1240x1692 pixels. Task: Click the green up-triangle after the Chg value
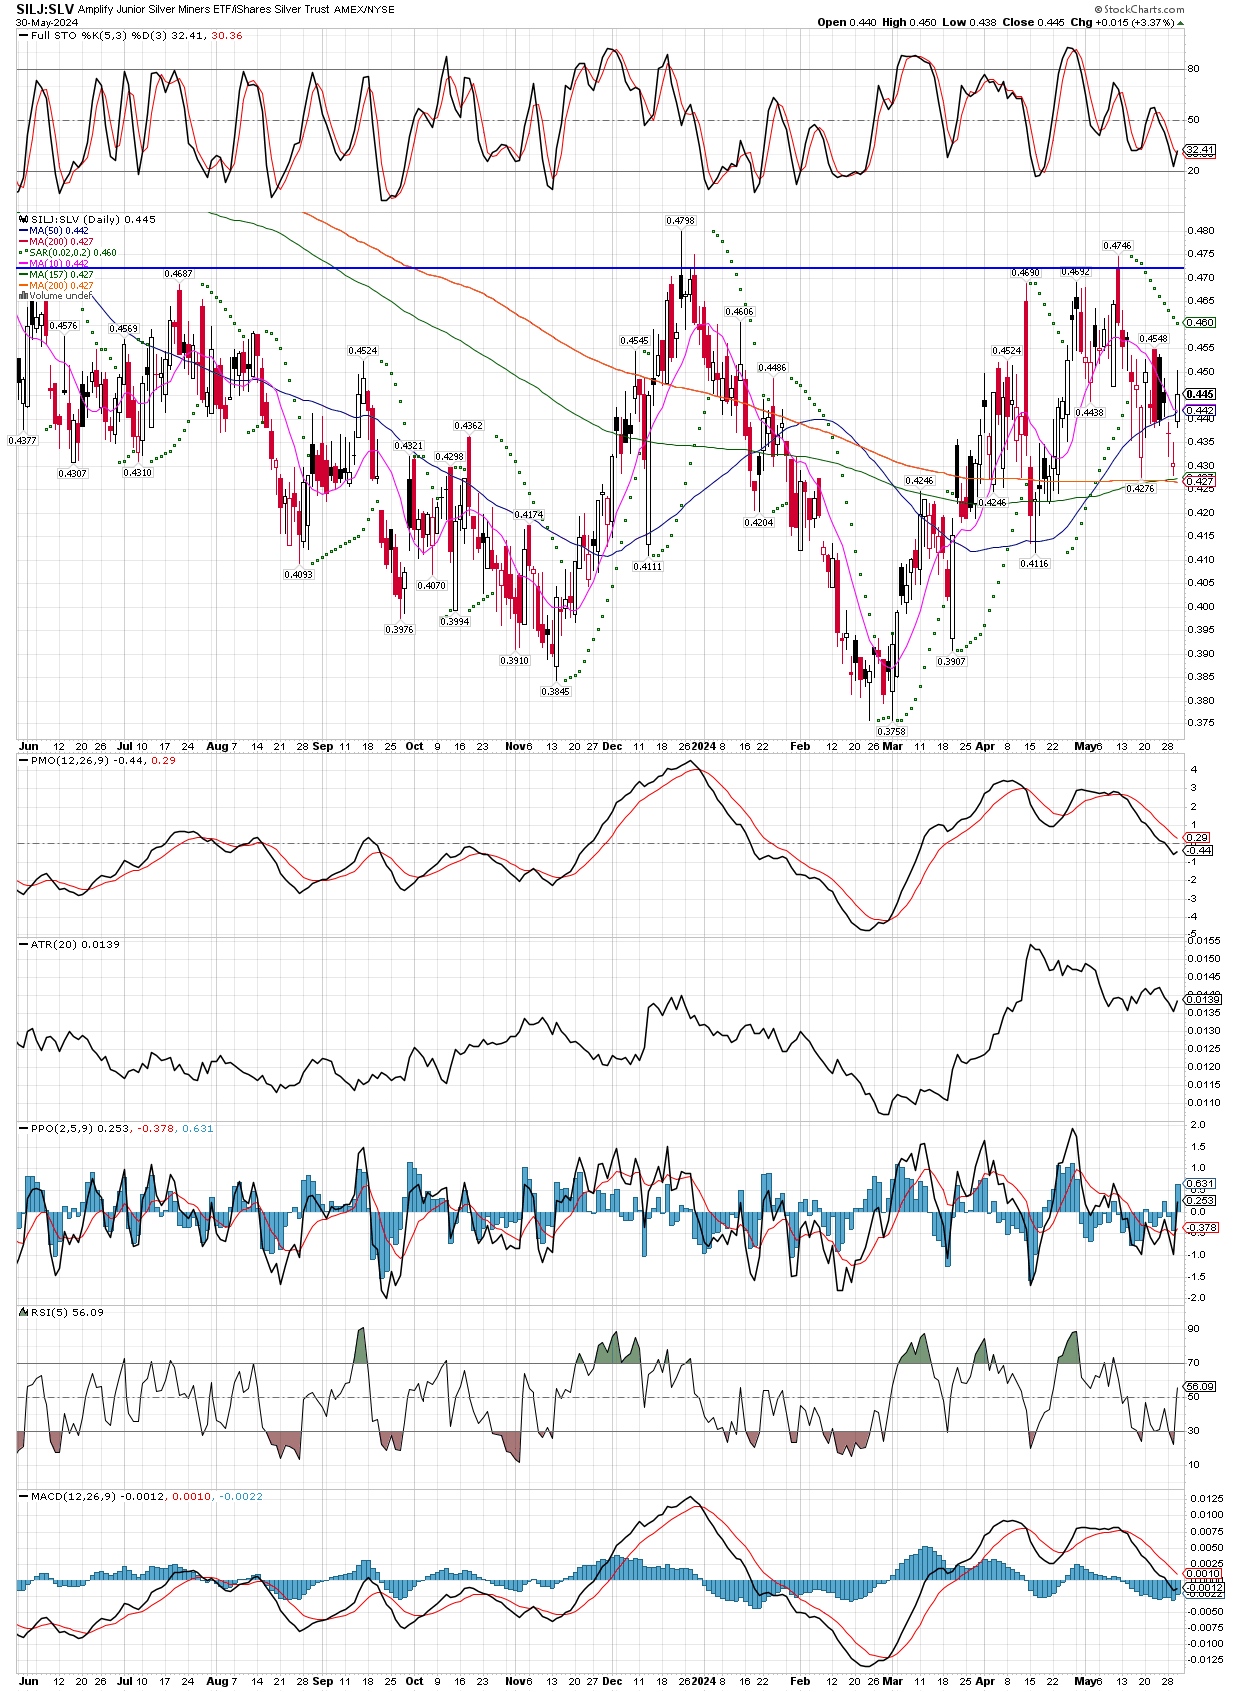tap(1181, 22)
